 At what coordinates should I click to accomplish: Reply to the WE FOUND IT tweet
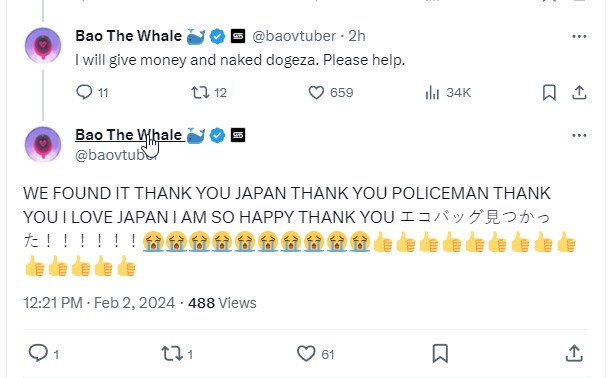point(44,353)
